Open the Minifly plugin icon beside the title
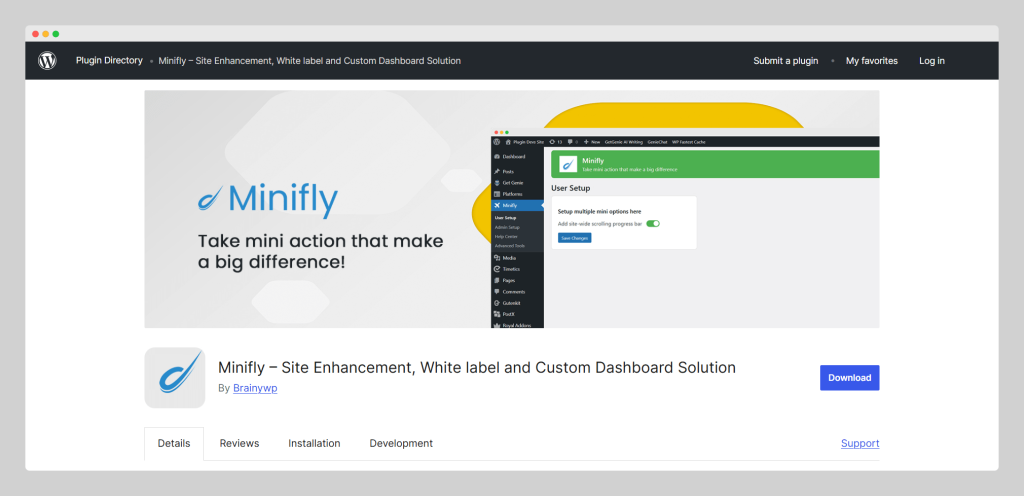 (x=174, y=377)
